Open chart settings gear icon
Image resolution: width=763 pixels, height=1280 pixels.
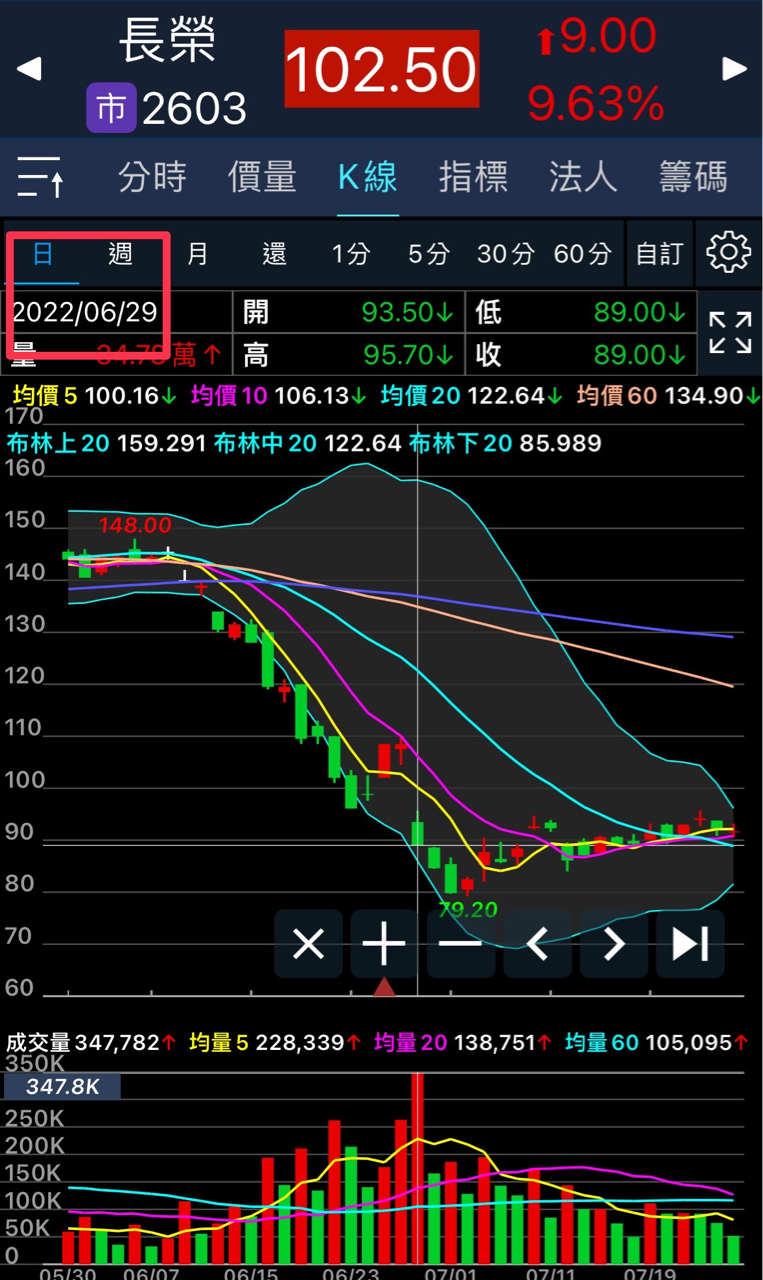point(728,252)
